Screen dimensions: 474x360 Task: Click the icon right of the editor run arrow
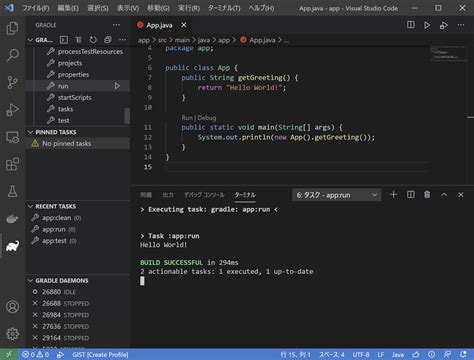444,25
